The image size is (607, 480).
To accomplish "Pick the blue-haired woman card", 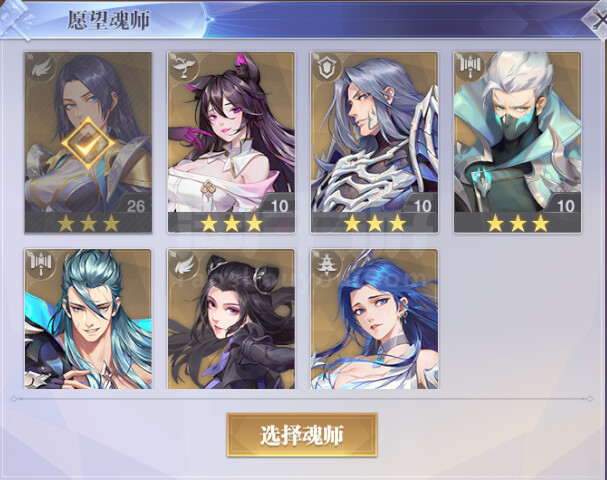I will [x=374, y=319].
